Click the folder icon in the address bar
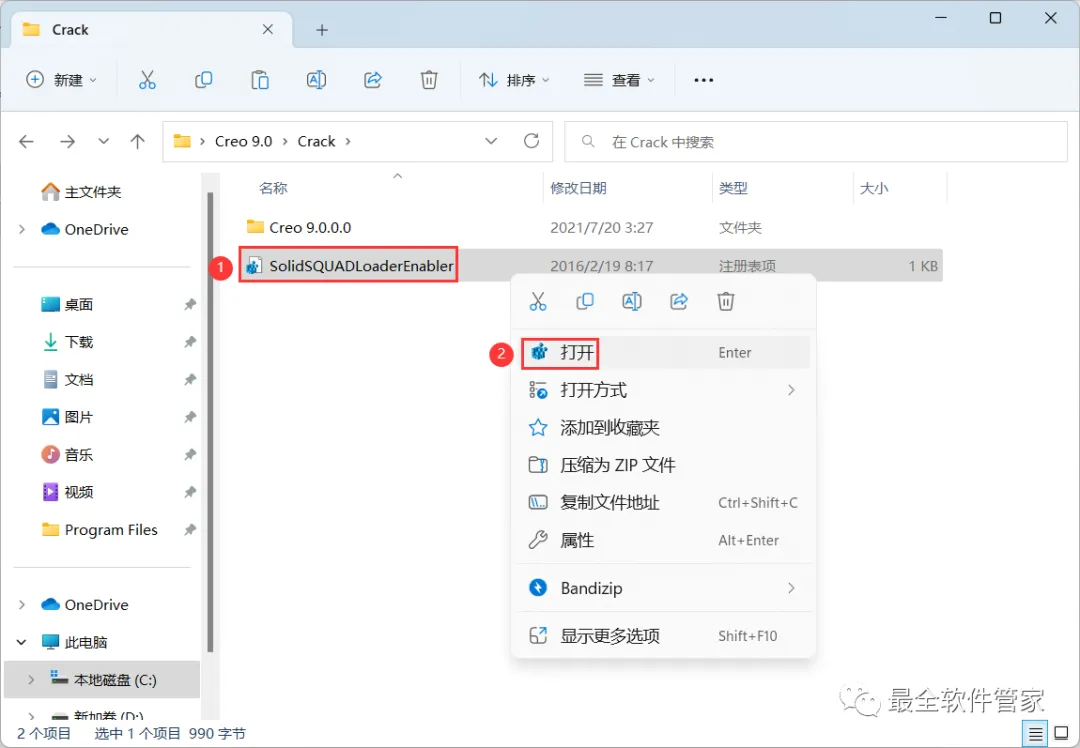Screen dimensions: 1080x748 pyautogui.click(x=182, y=141)
